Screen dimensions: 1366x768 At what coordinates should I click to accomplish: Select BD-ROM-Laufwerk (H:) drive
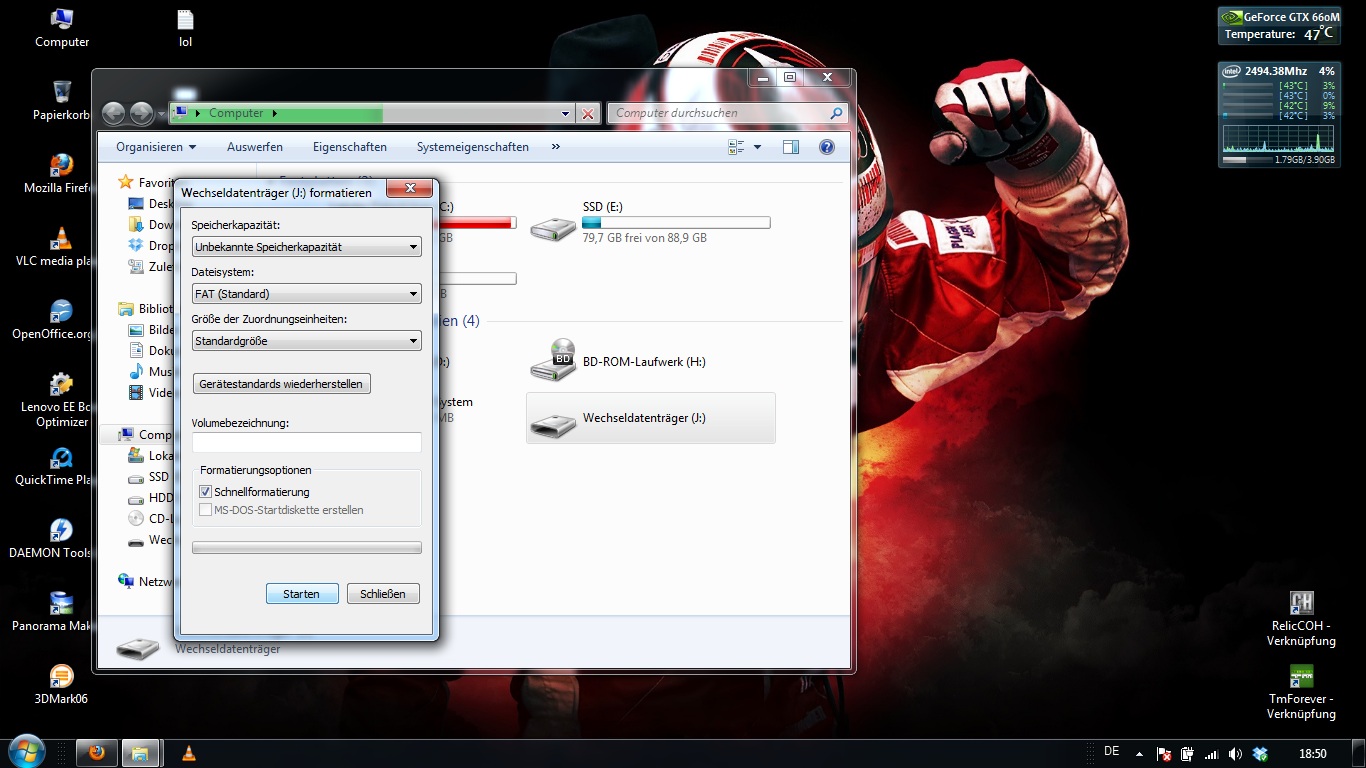pyautogui.click(x=651, y=361)
